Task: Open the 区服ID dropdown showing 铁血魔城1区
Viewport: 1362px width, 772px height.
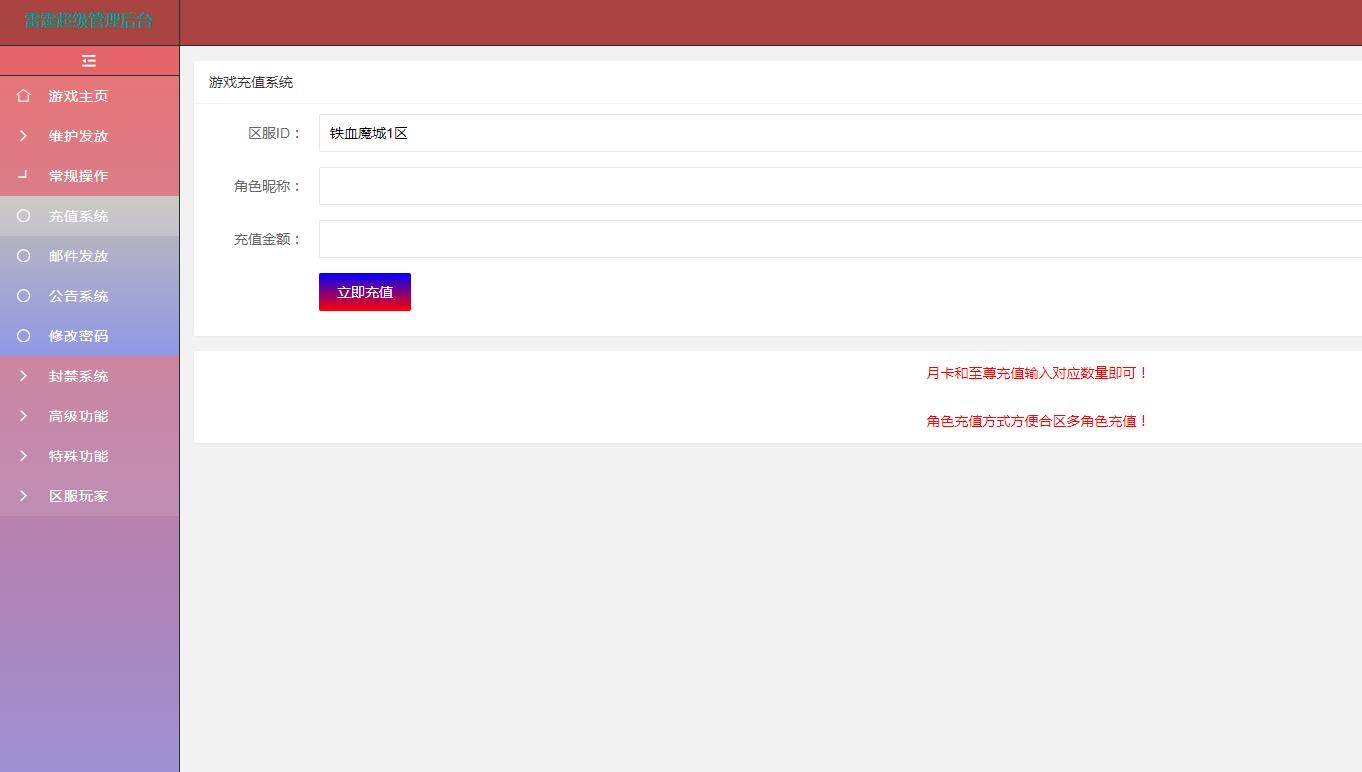Action: [840, 133]
